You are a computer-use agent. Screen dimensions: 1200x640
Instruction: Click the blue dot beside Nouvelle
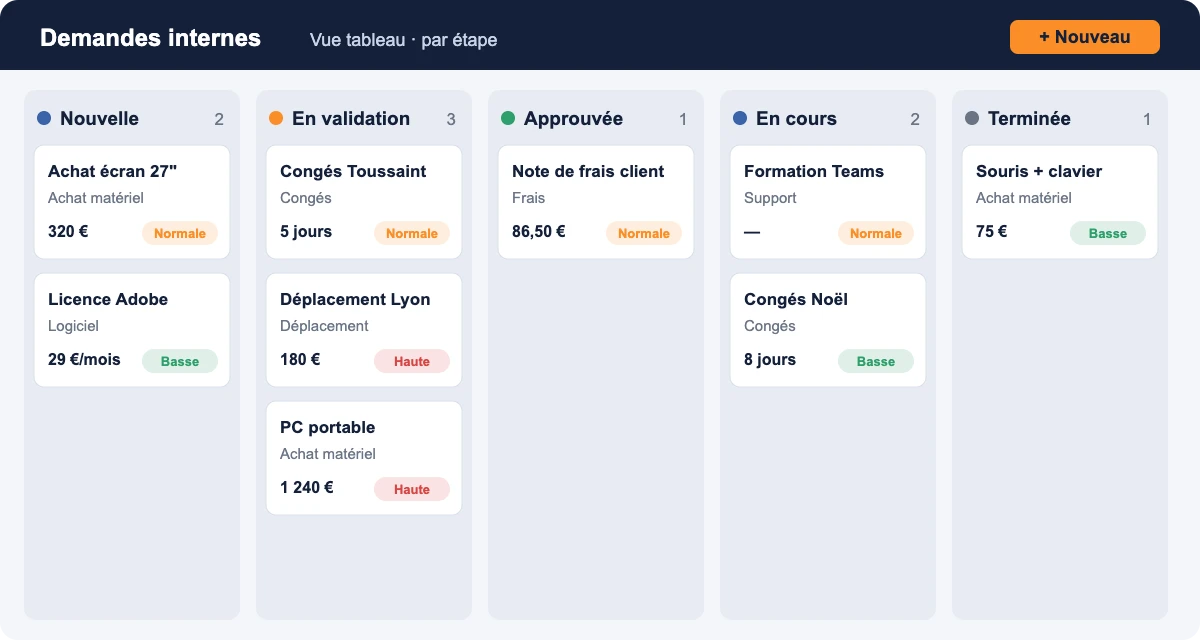pyautogui.click(x=44, y=118)
